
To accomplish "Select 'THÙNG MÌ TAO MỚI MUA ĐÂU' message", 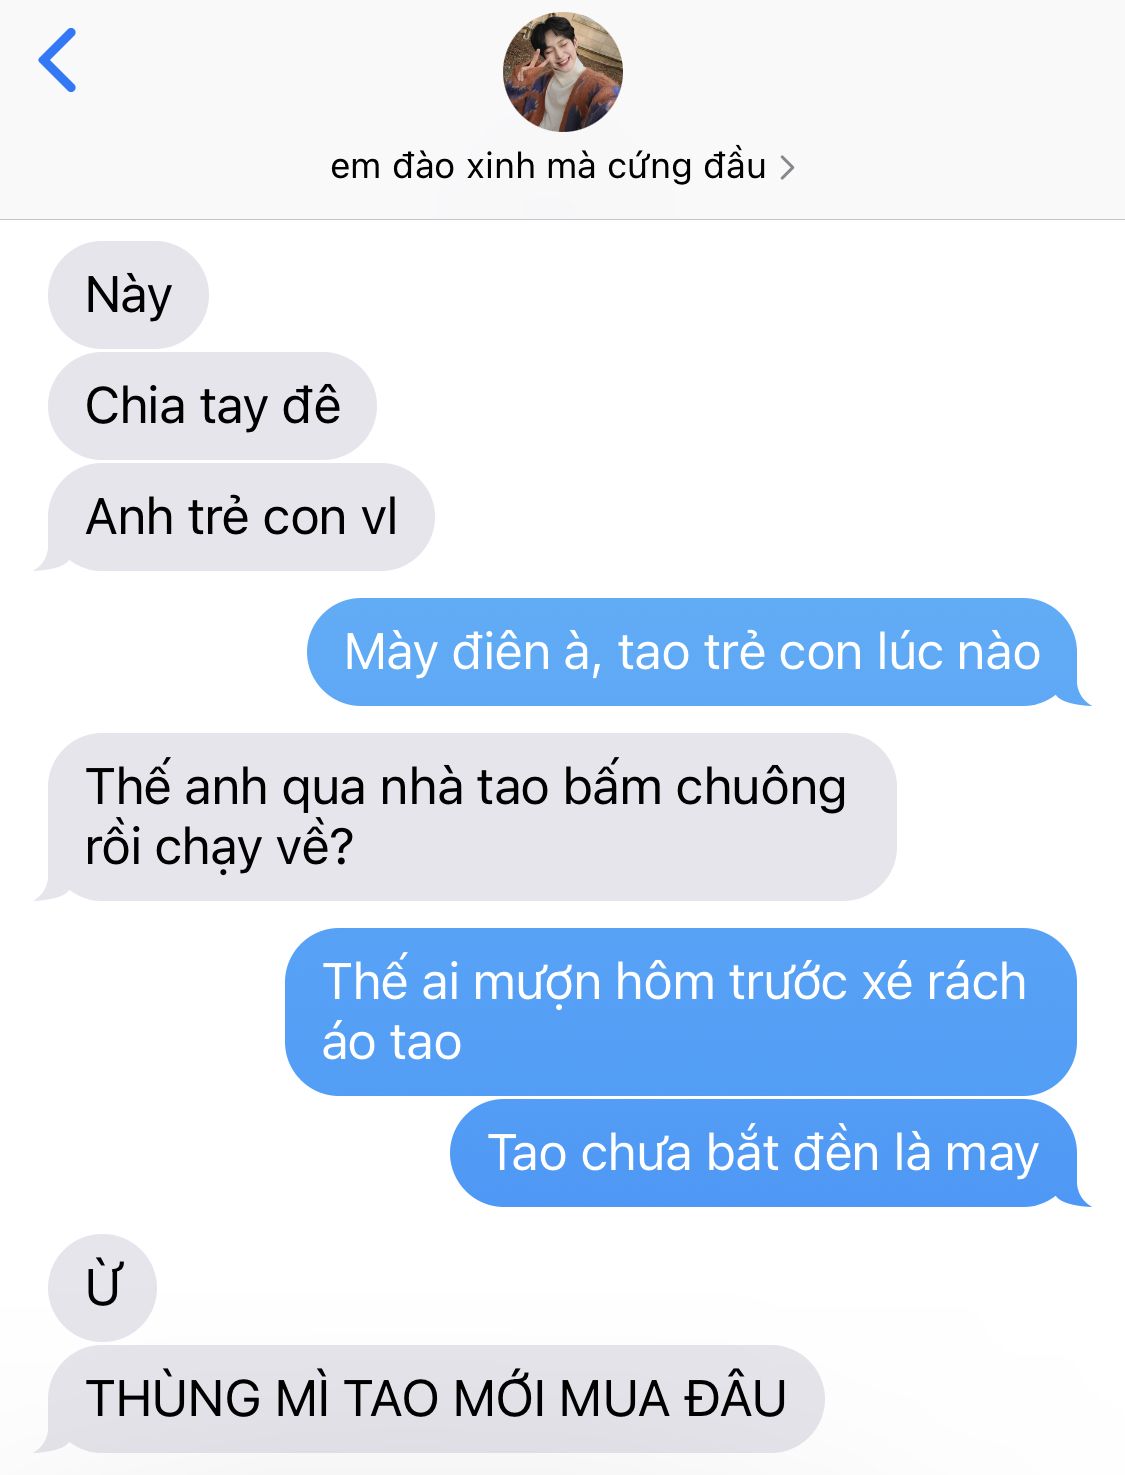I will (436, 1399).
